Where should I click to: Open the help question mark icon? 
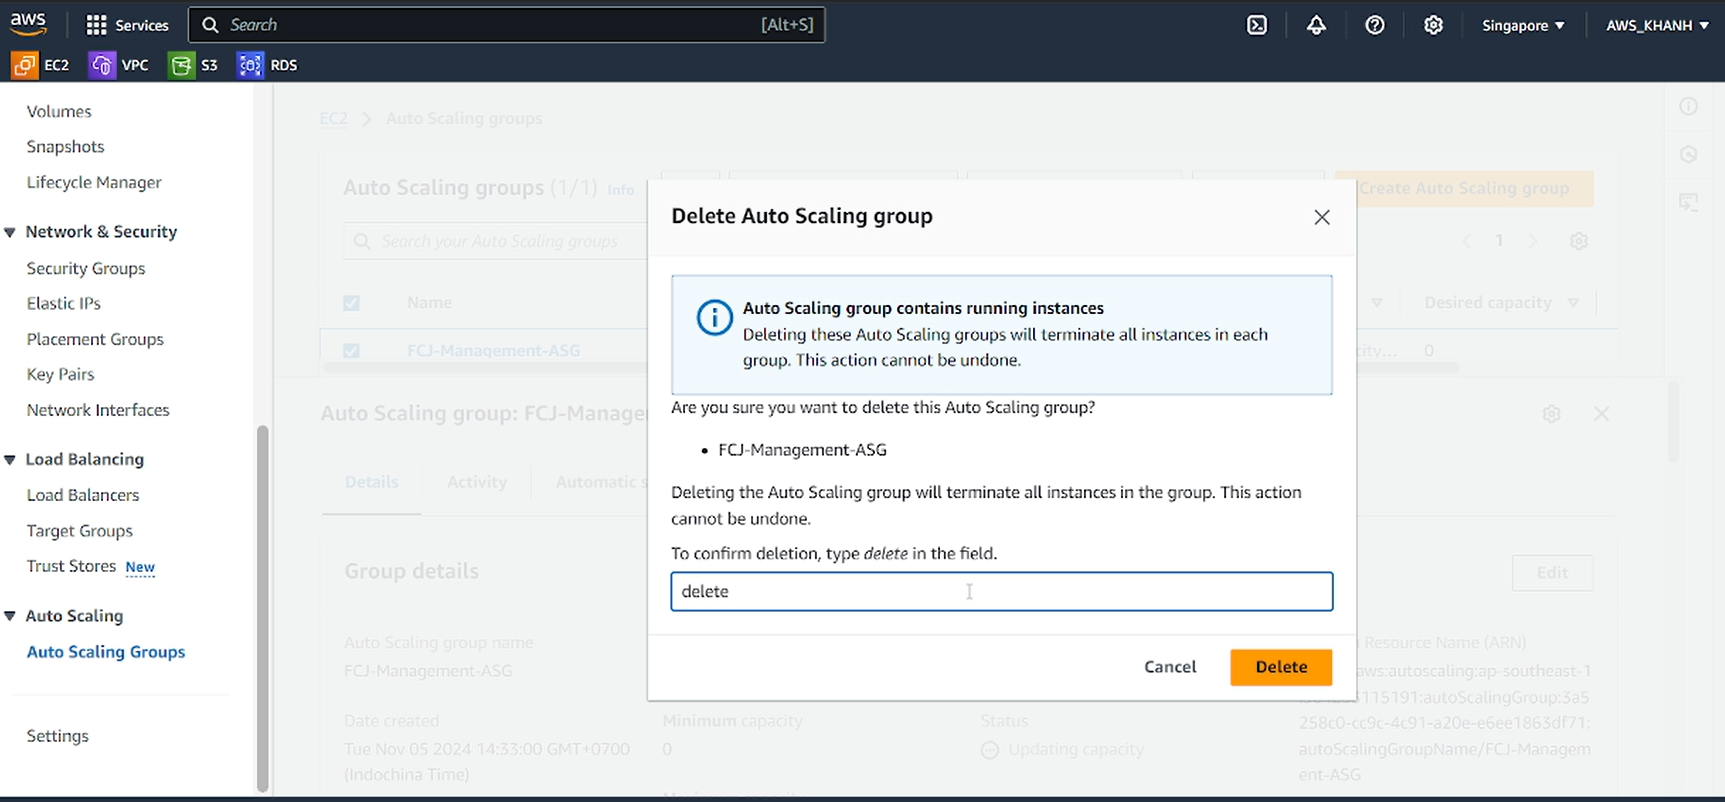tap(1375, 25)
